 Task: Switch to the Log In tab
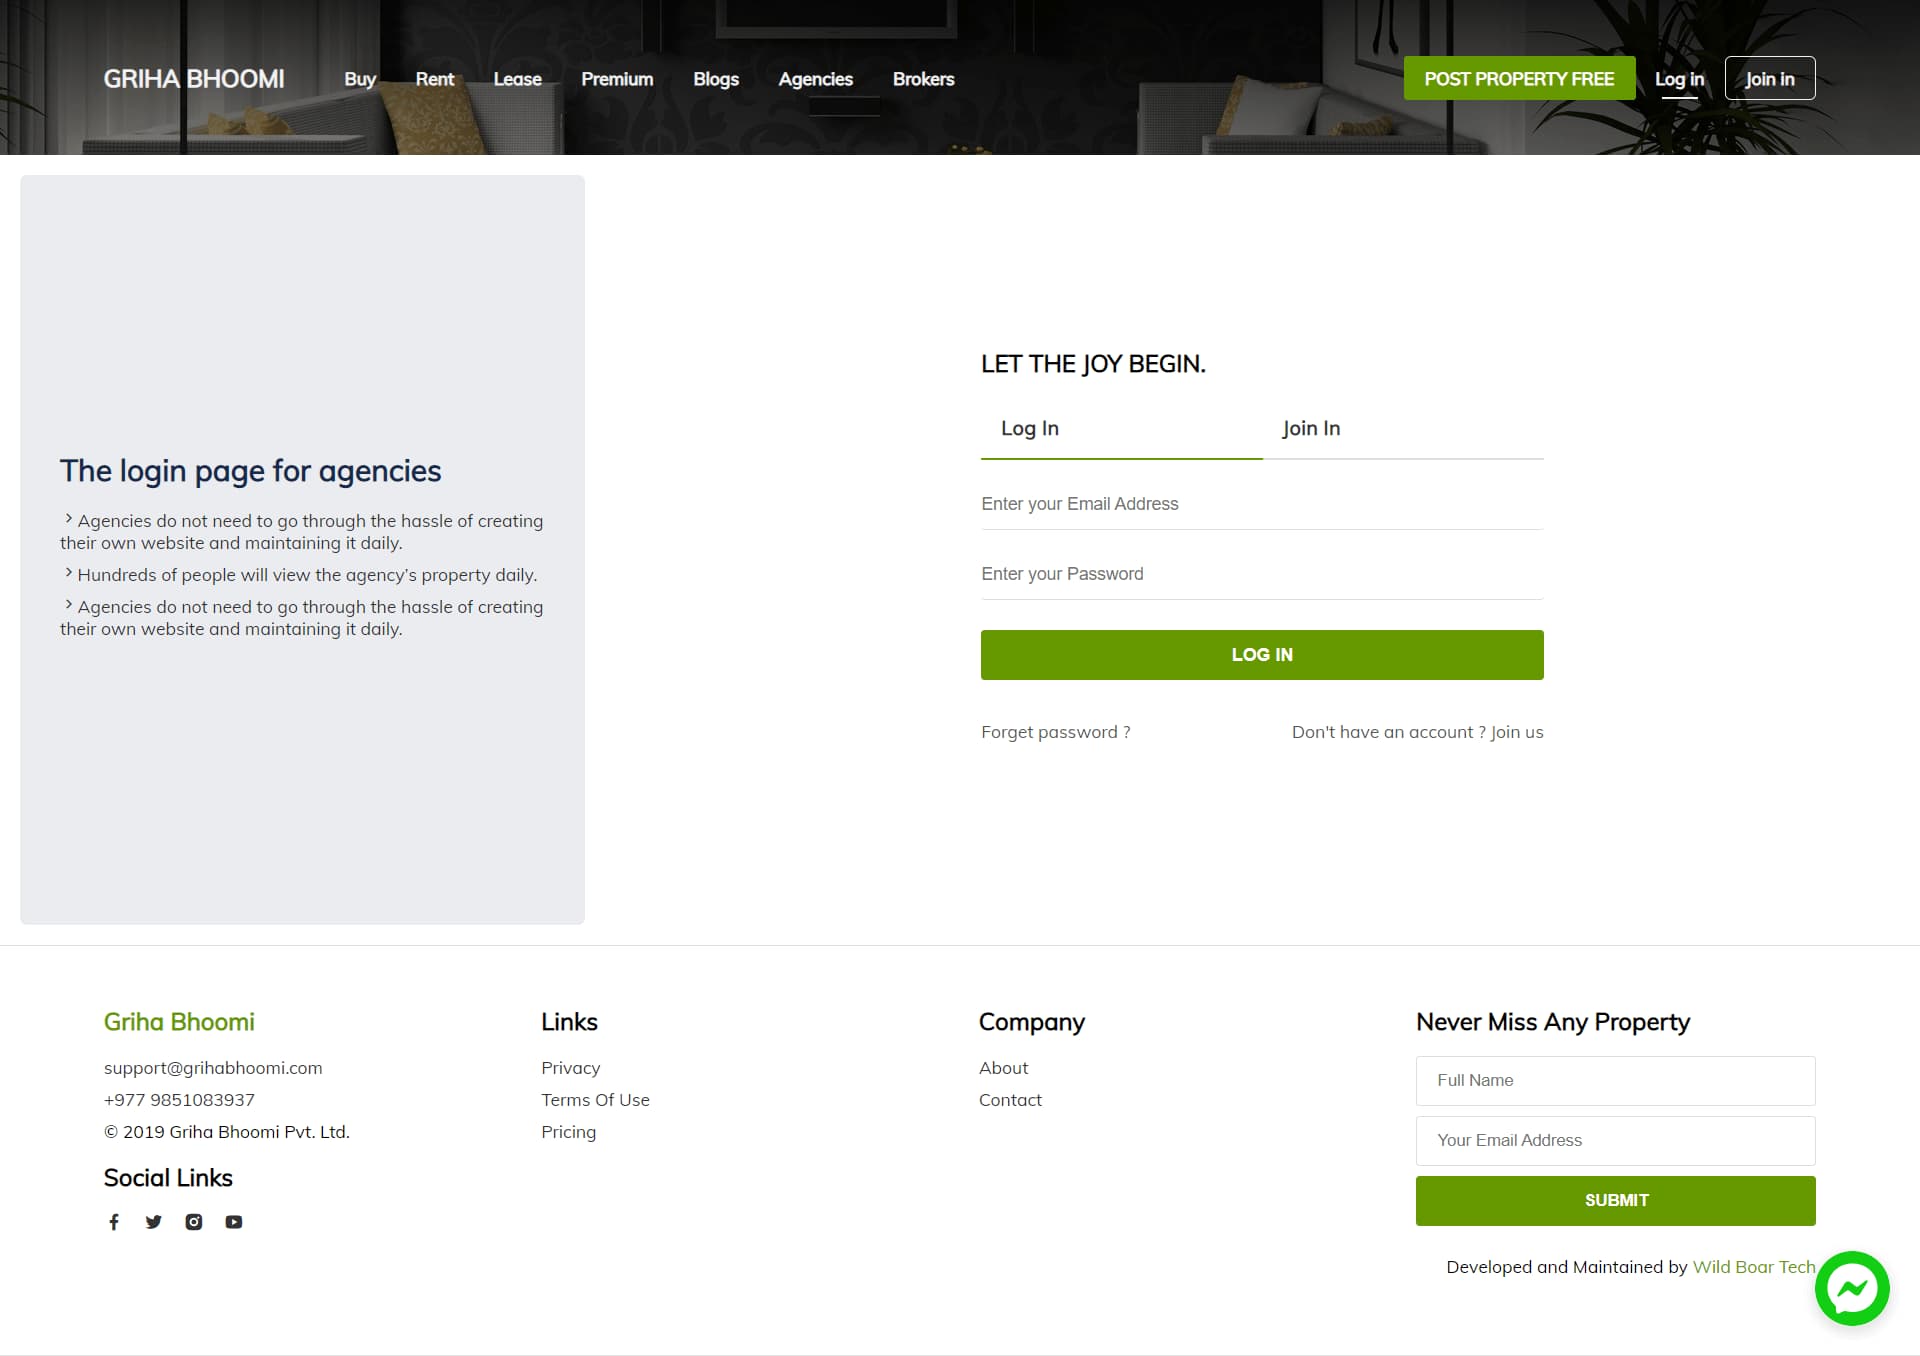[x=1122, y=429]
